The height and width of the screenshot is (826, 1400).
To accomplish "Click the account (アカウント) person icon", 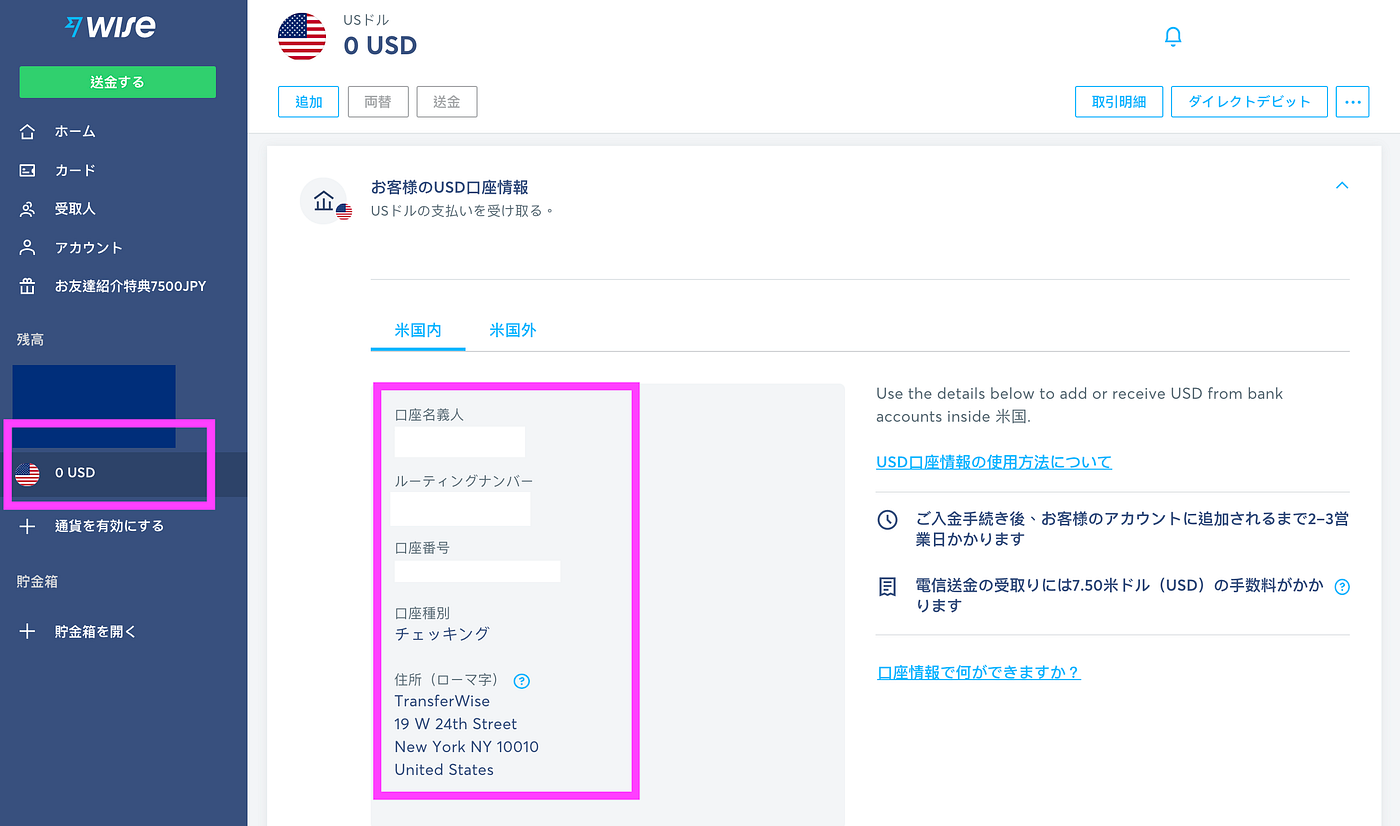I will pyautogui.click(x=27, y=247).
